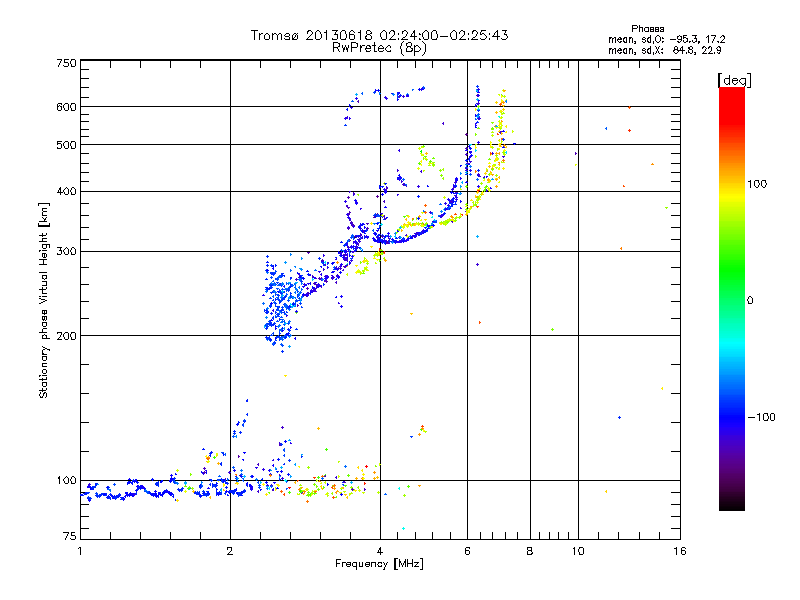Click the y-axis '500' tick label
This screenshot has height=600, width=800.
pos(66,144)
